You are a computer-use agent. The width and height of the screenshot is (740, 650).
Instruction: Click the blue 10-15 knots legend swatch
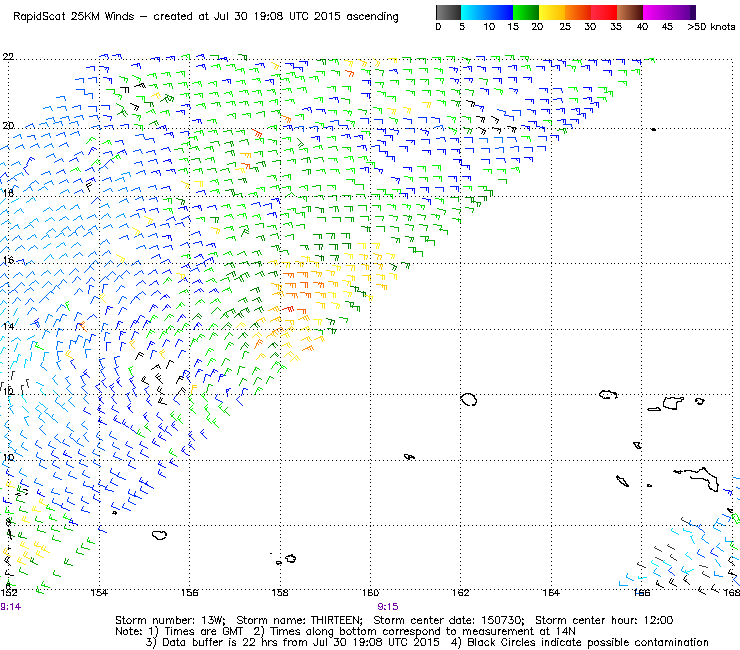pos(500,12)
